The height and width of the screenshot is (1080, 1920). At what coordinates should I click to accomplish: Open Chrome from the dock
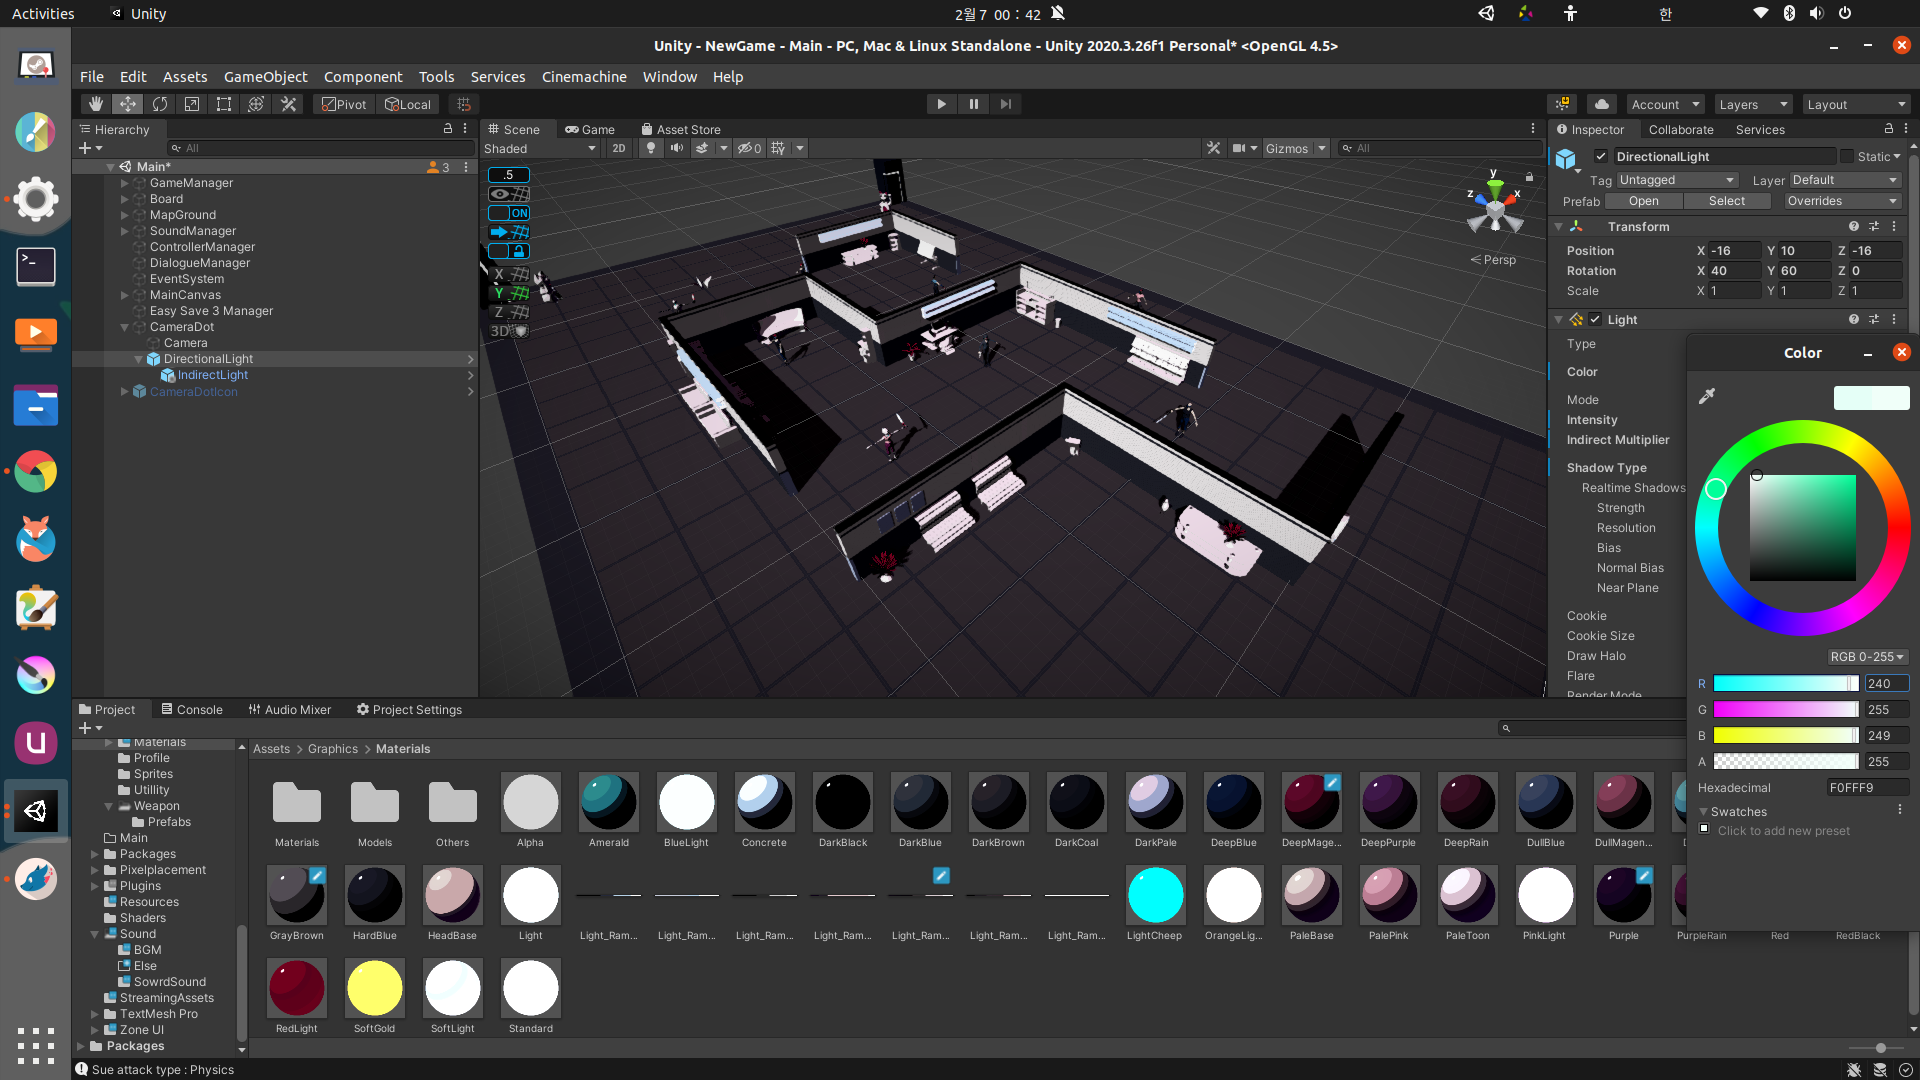click(x=36, y=472)
